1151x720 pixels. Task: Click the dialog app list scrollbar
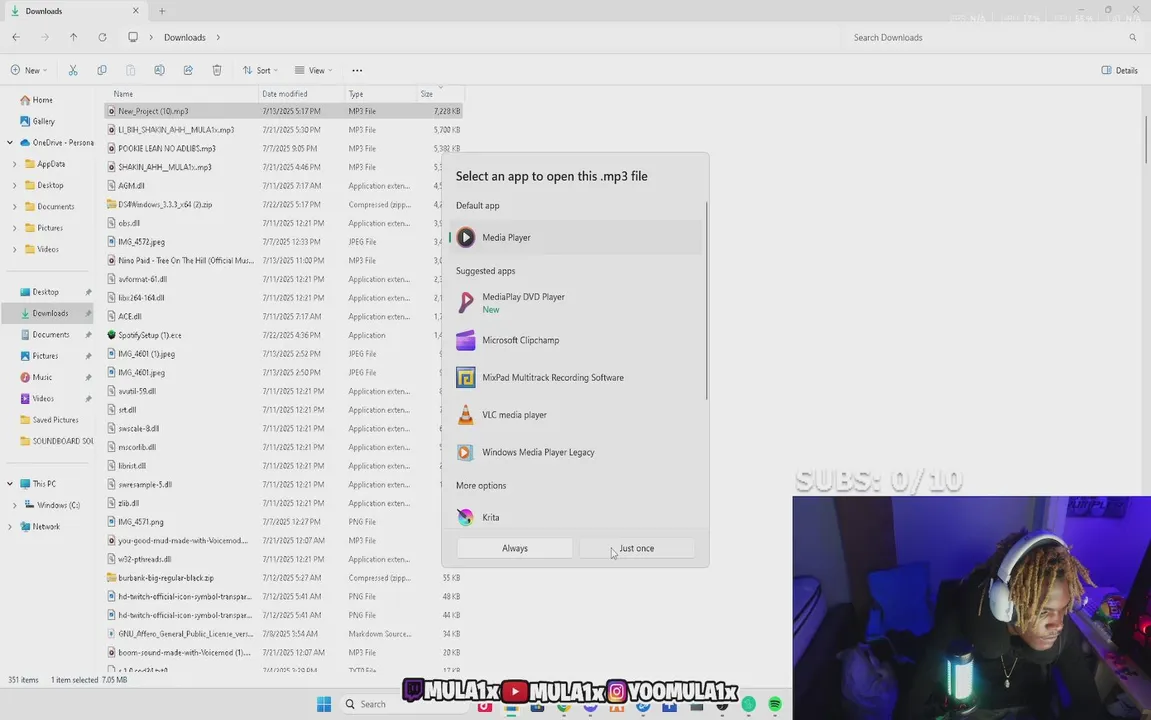706,301
